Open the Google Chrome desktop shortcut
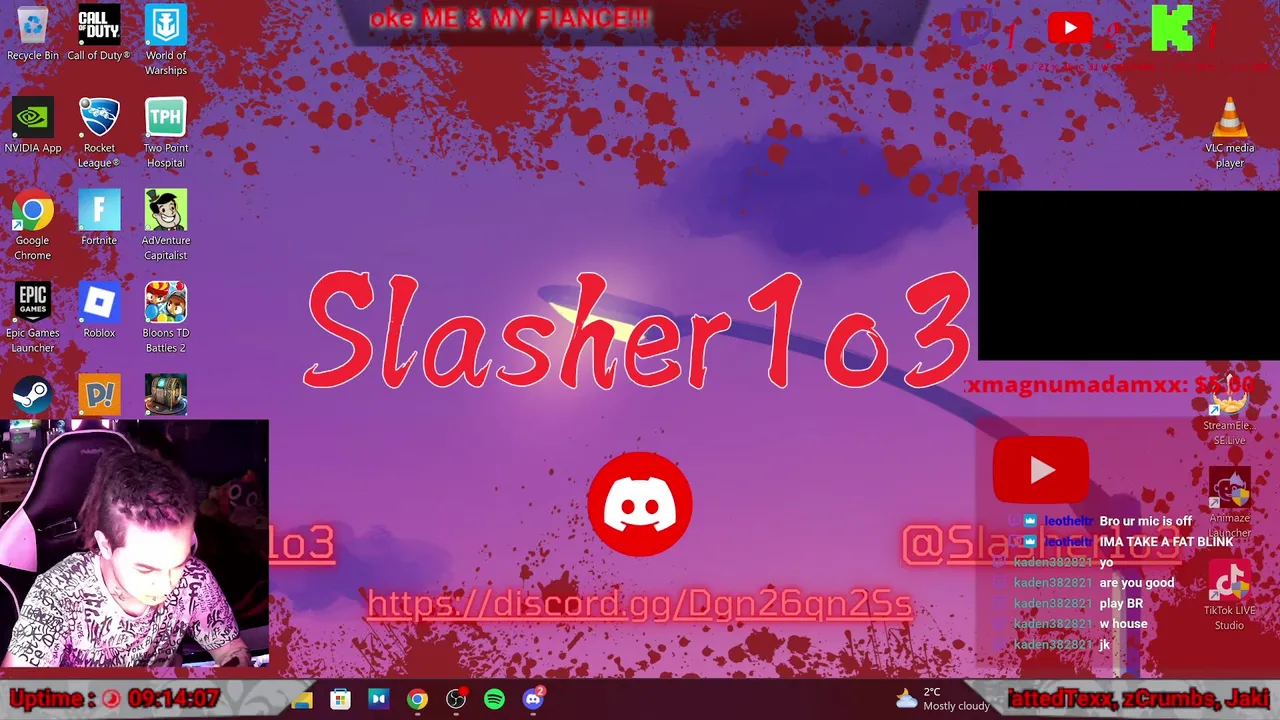1280x720 pixels. 32,226
